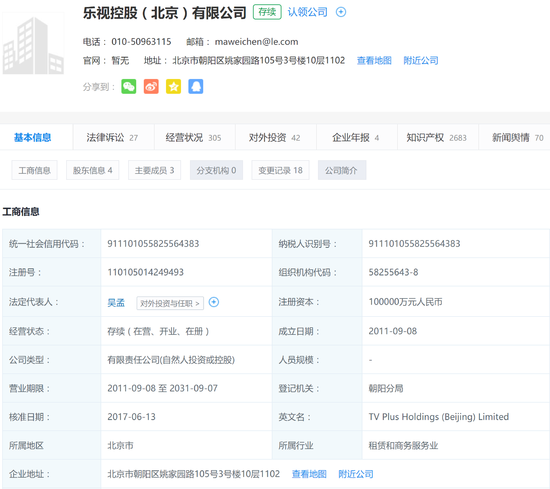550x489 pixels.
Task: Select 主要成员 3 sub-section button
Action: [x=154, y=170]
